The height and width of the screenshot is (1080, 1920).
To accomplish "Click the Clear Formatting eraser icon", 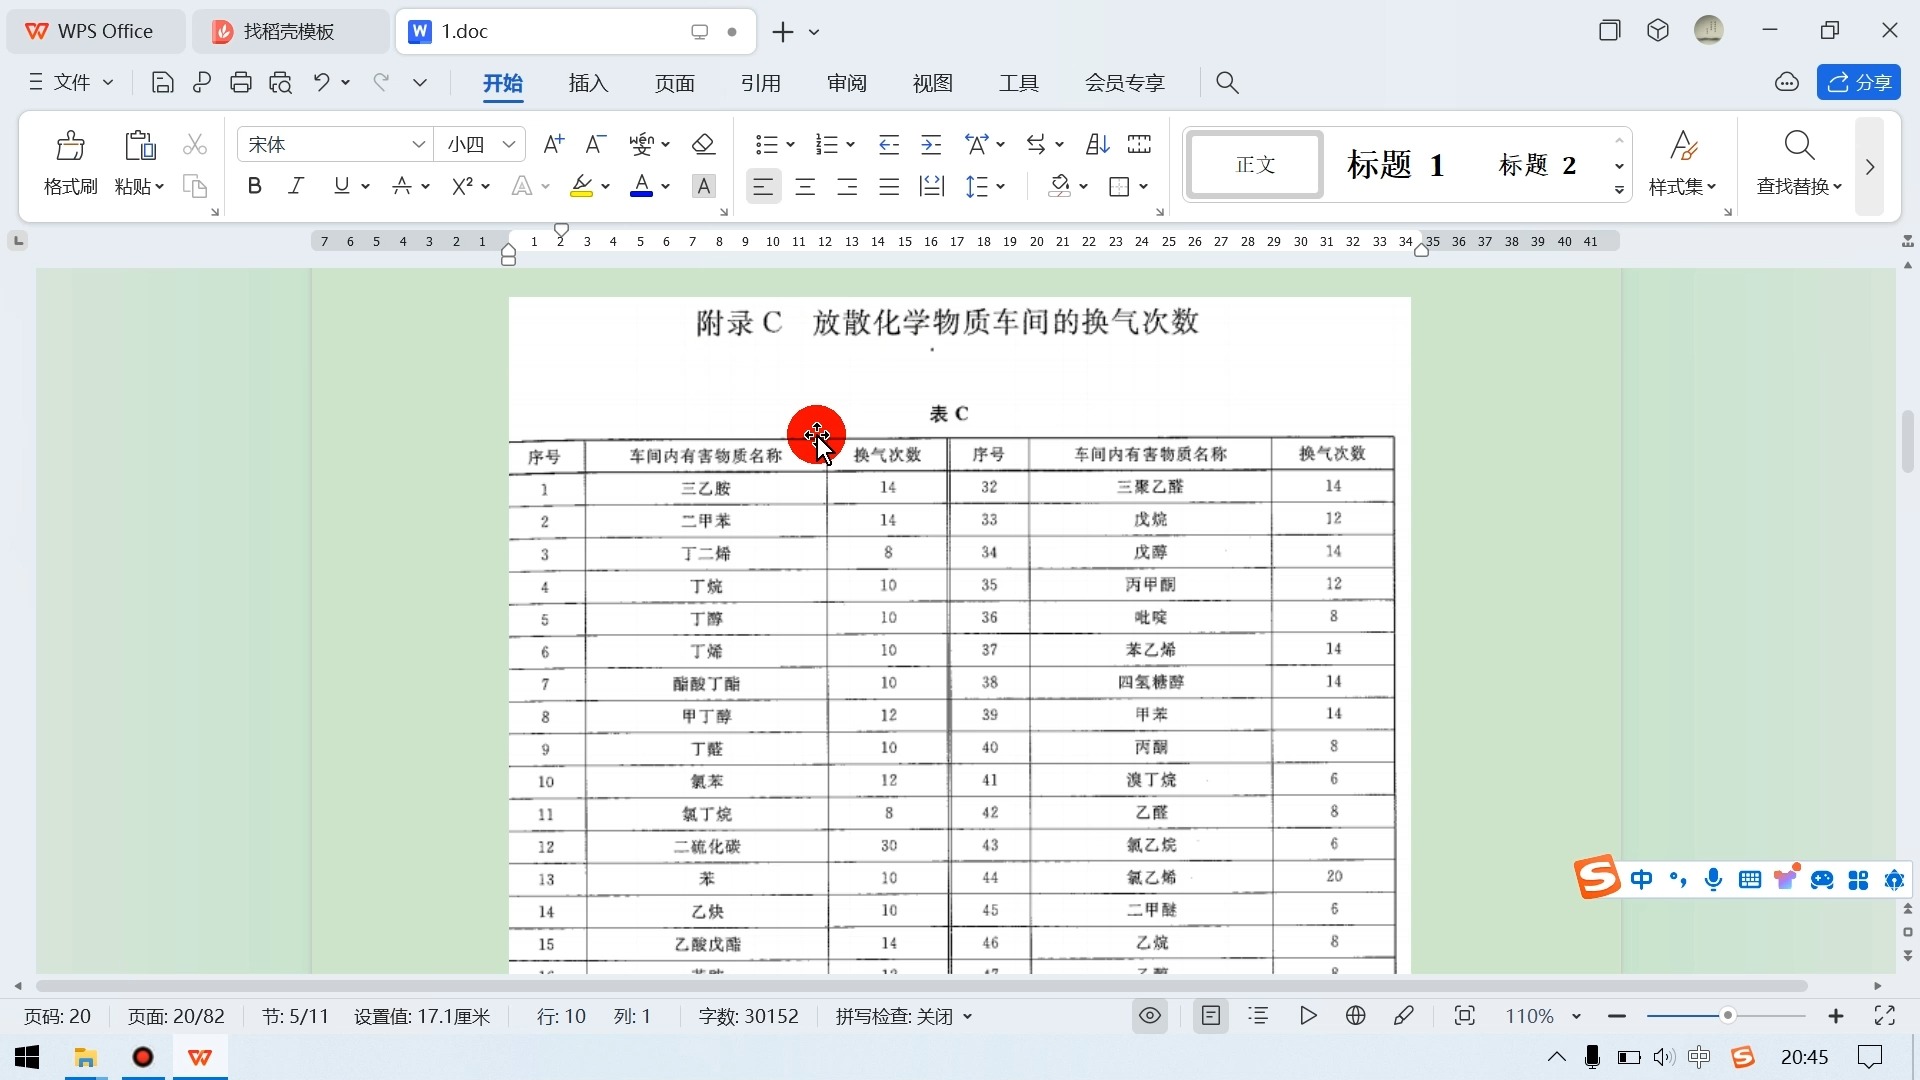I will click(704, 145).
